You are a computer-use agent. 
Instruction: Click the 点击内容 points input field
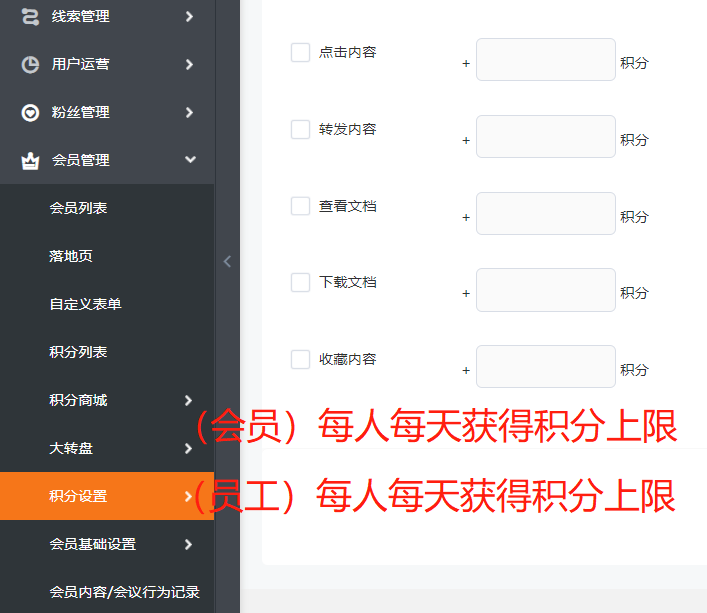(545, 59)
